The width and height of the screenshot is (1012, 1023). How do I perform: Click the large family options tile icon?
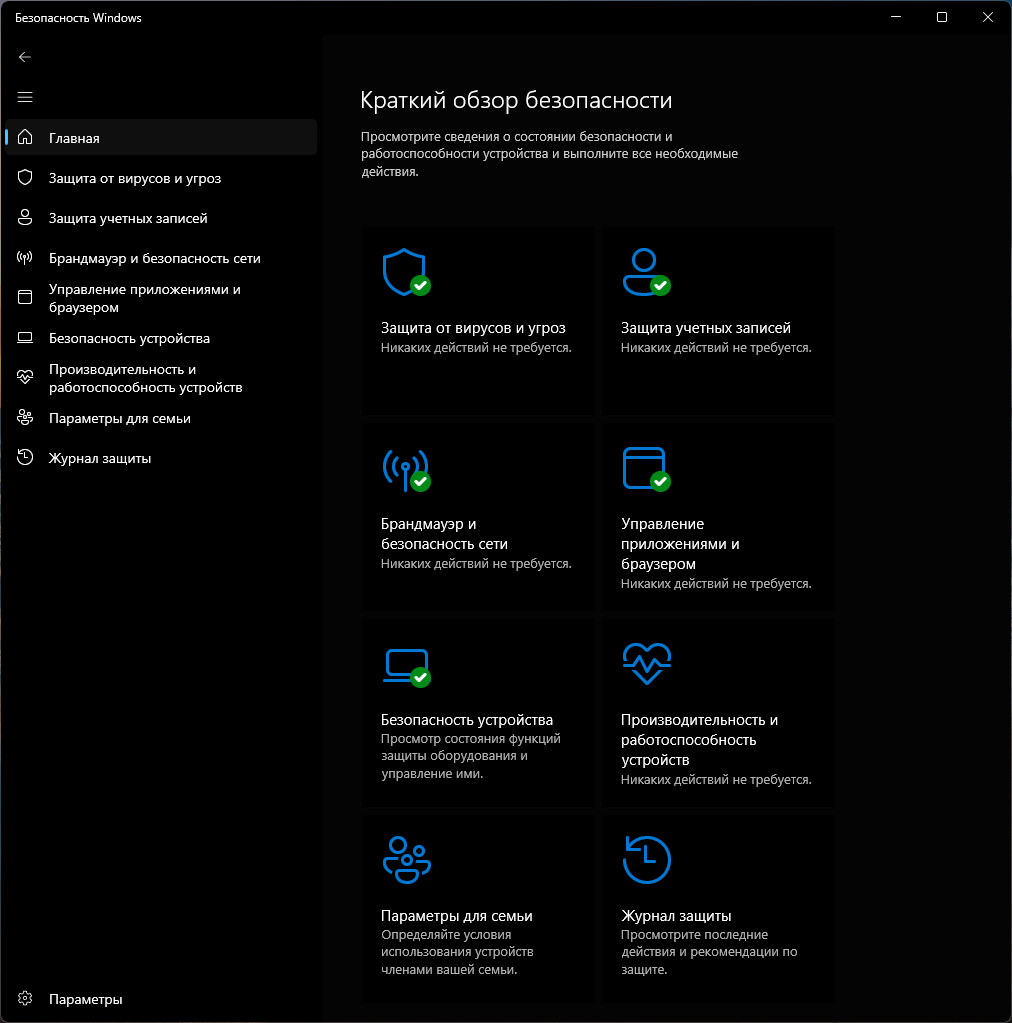(406, 860)
